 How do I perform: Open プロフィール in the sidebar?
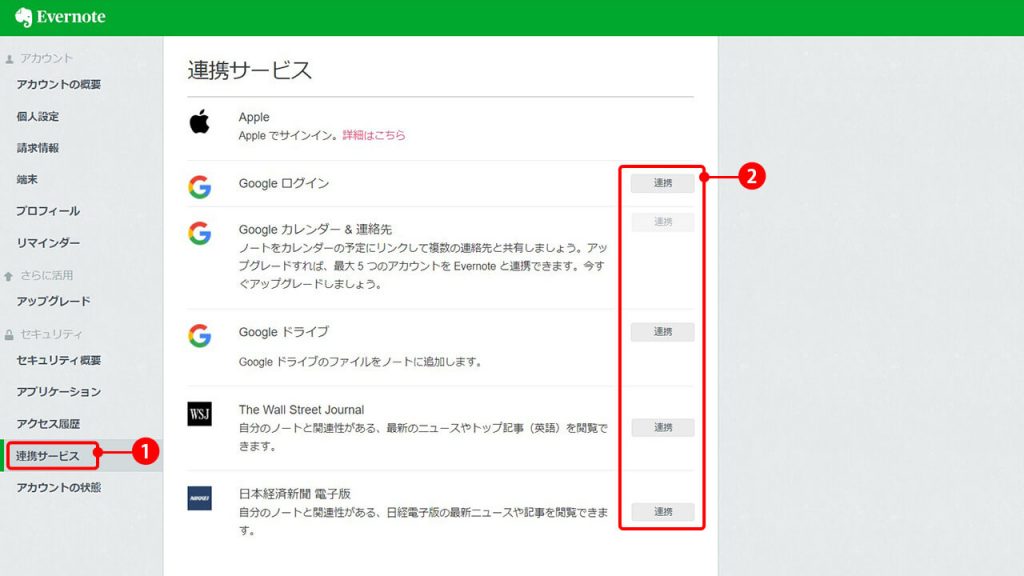click(x=48, y=211)
